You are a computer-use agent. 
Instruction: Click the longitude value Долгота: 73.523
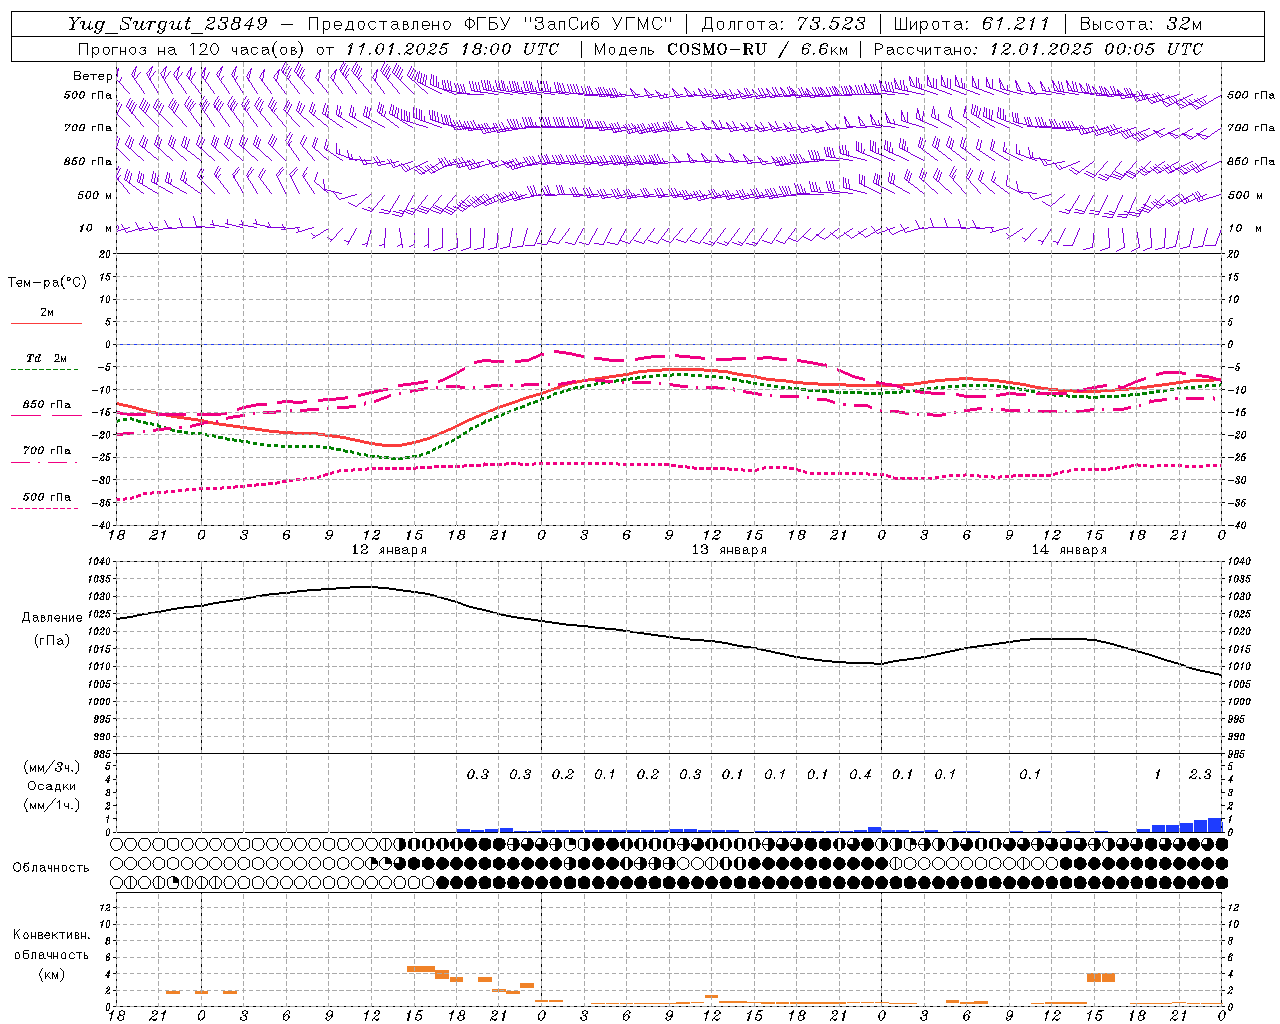784,24
